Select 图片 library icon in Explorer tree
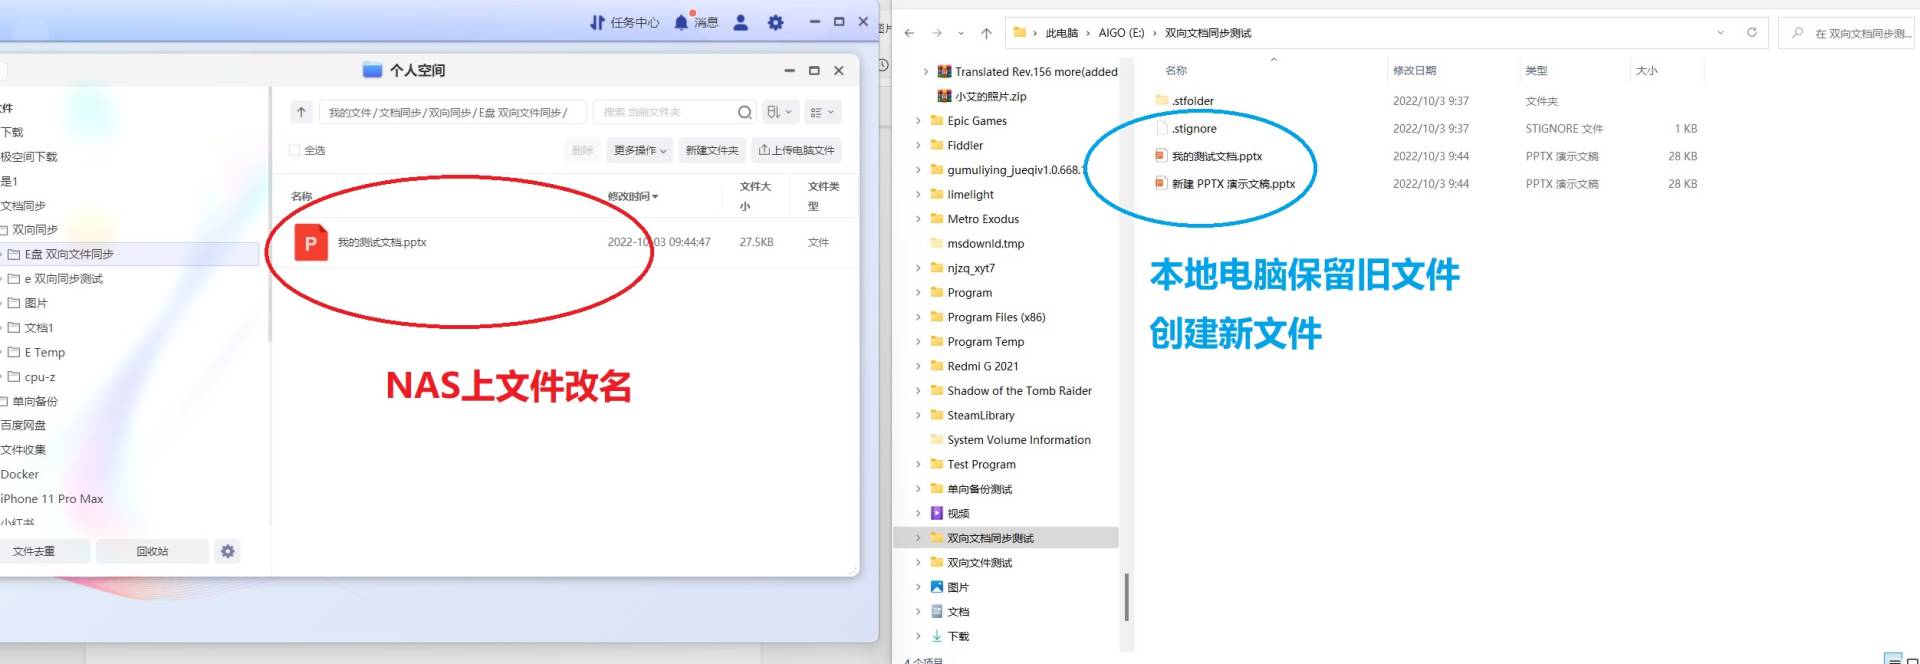The width and height of the screenshot is (1920, 664). point(937,587)
